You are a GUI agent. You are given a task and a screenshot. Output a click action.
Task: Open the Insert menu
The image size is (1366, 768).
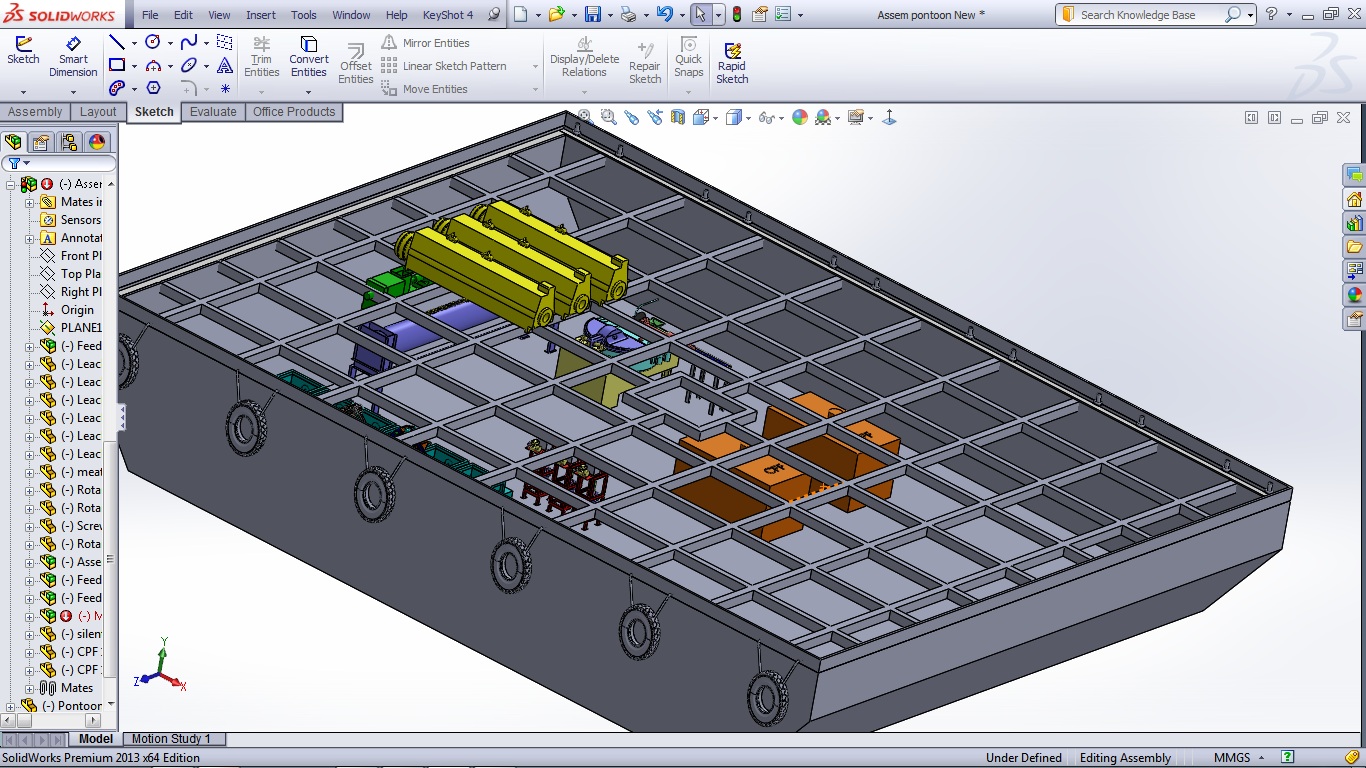(x=261, y=15)
